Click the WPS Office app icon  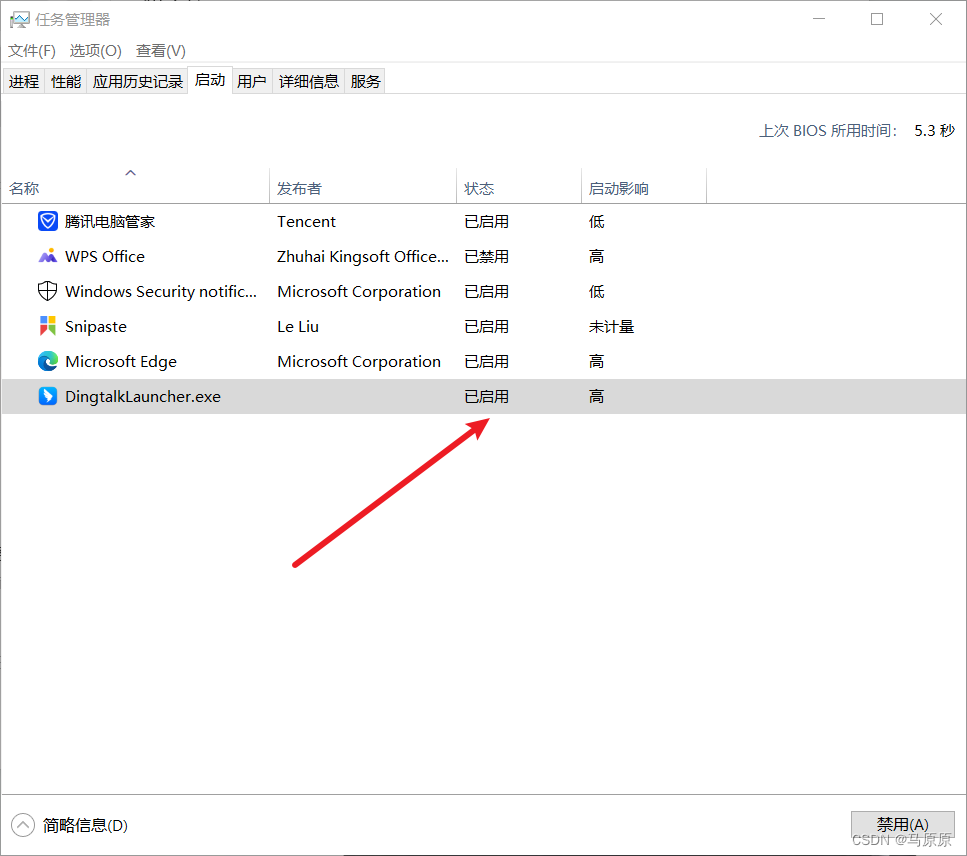pos(47,256)
